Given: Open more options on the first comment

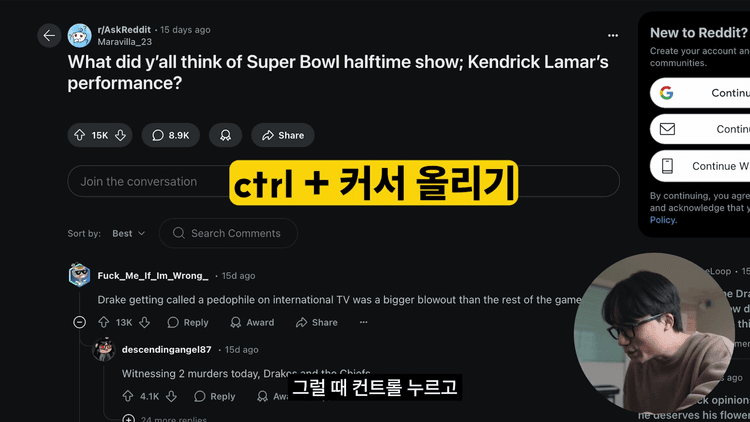Looking at the screenshot, I should (x=364, y=322).
